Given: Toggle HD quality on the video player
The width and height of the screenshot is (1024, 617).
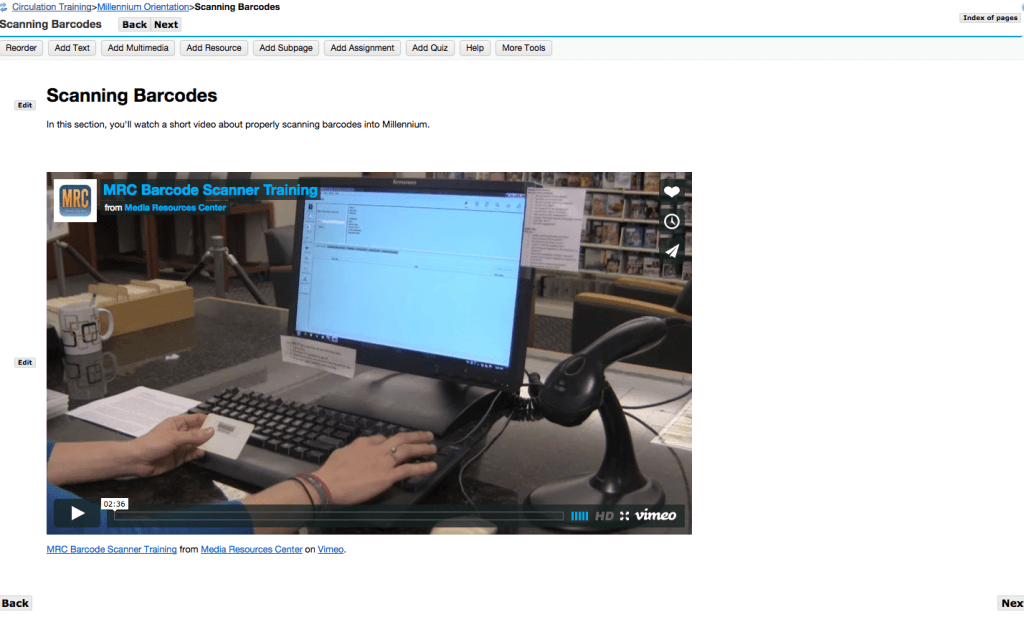Looking at the screenshot, I should (x=604, y=516).
